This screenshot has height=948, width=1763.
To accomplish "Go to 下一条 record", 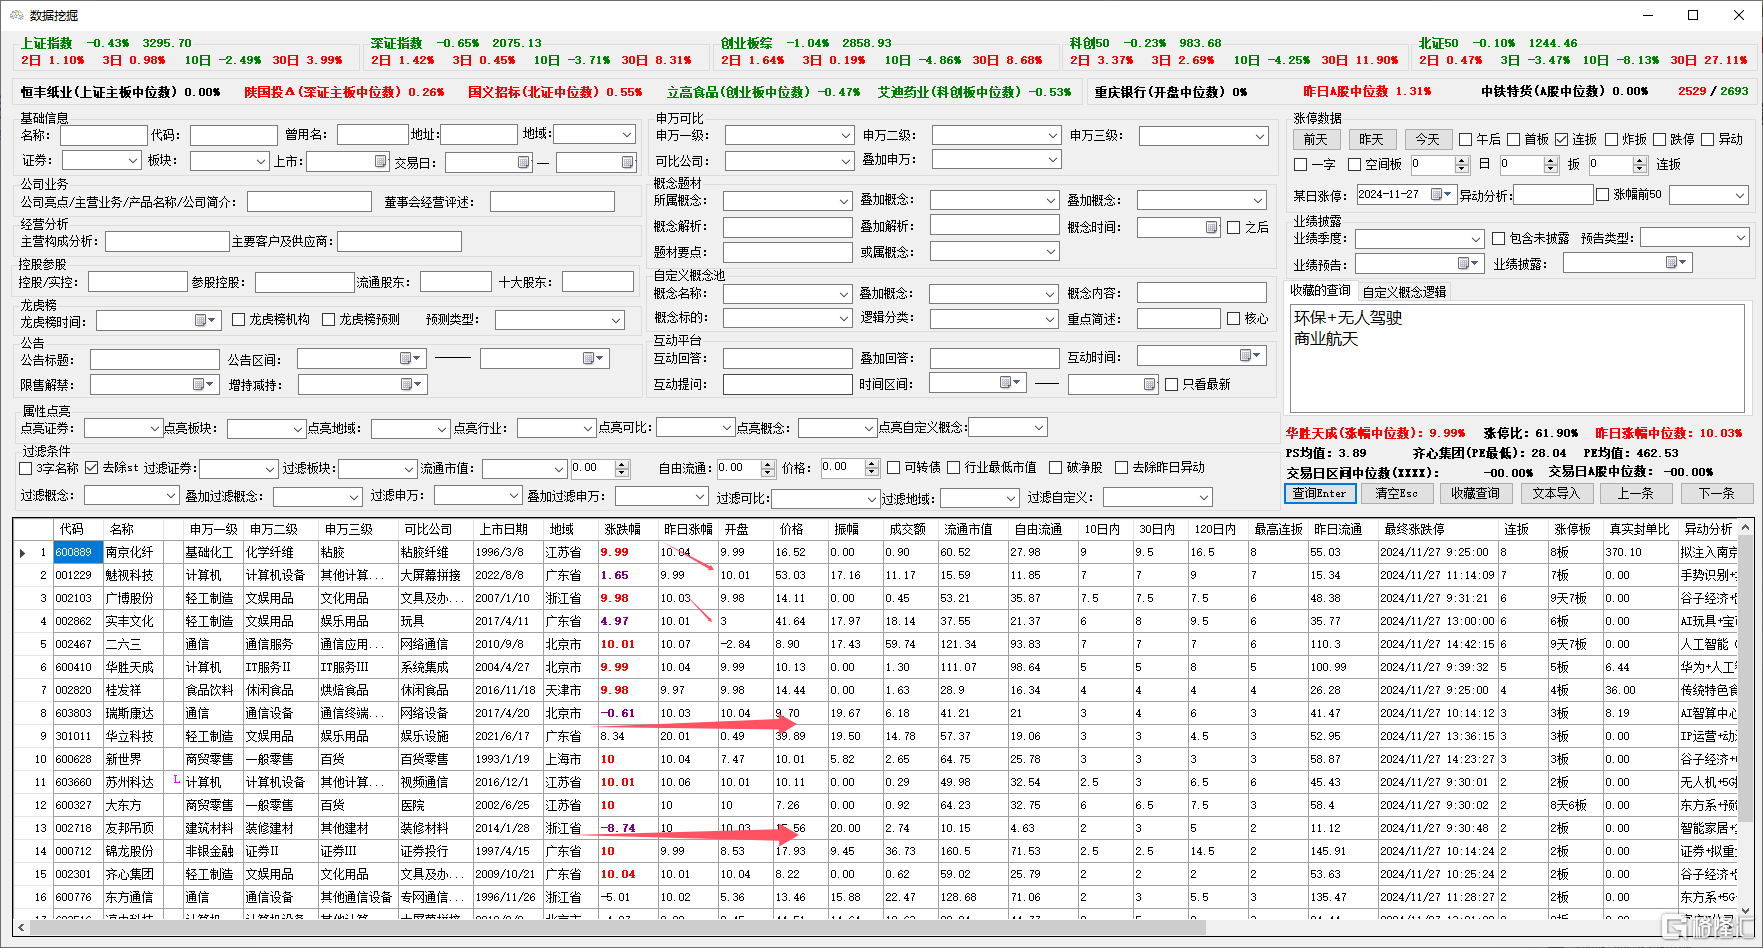I will (1716, 493).
